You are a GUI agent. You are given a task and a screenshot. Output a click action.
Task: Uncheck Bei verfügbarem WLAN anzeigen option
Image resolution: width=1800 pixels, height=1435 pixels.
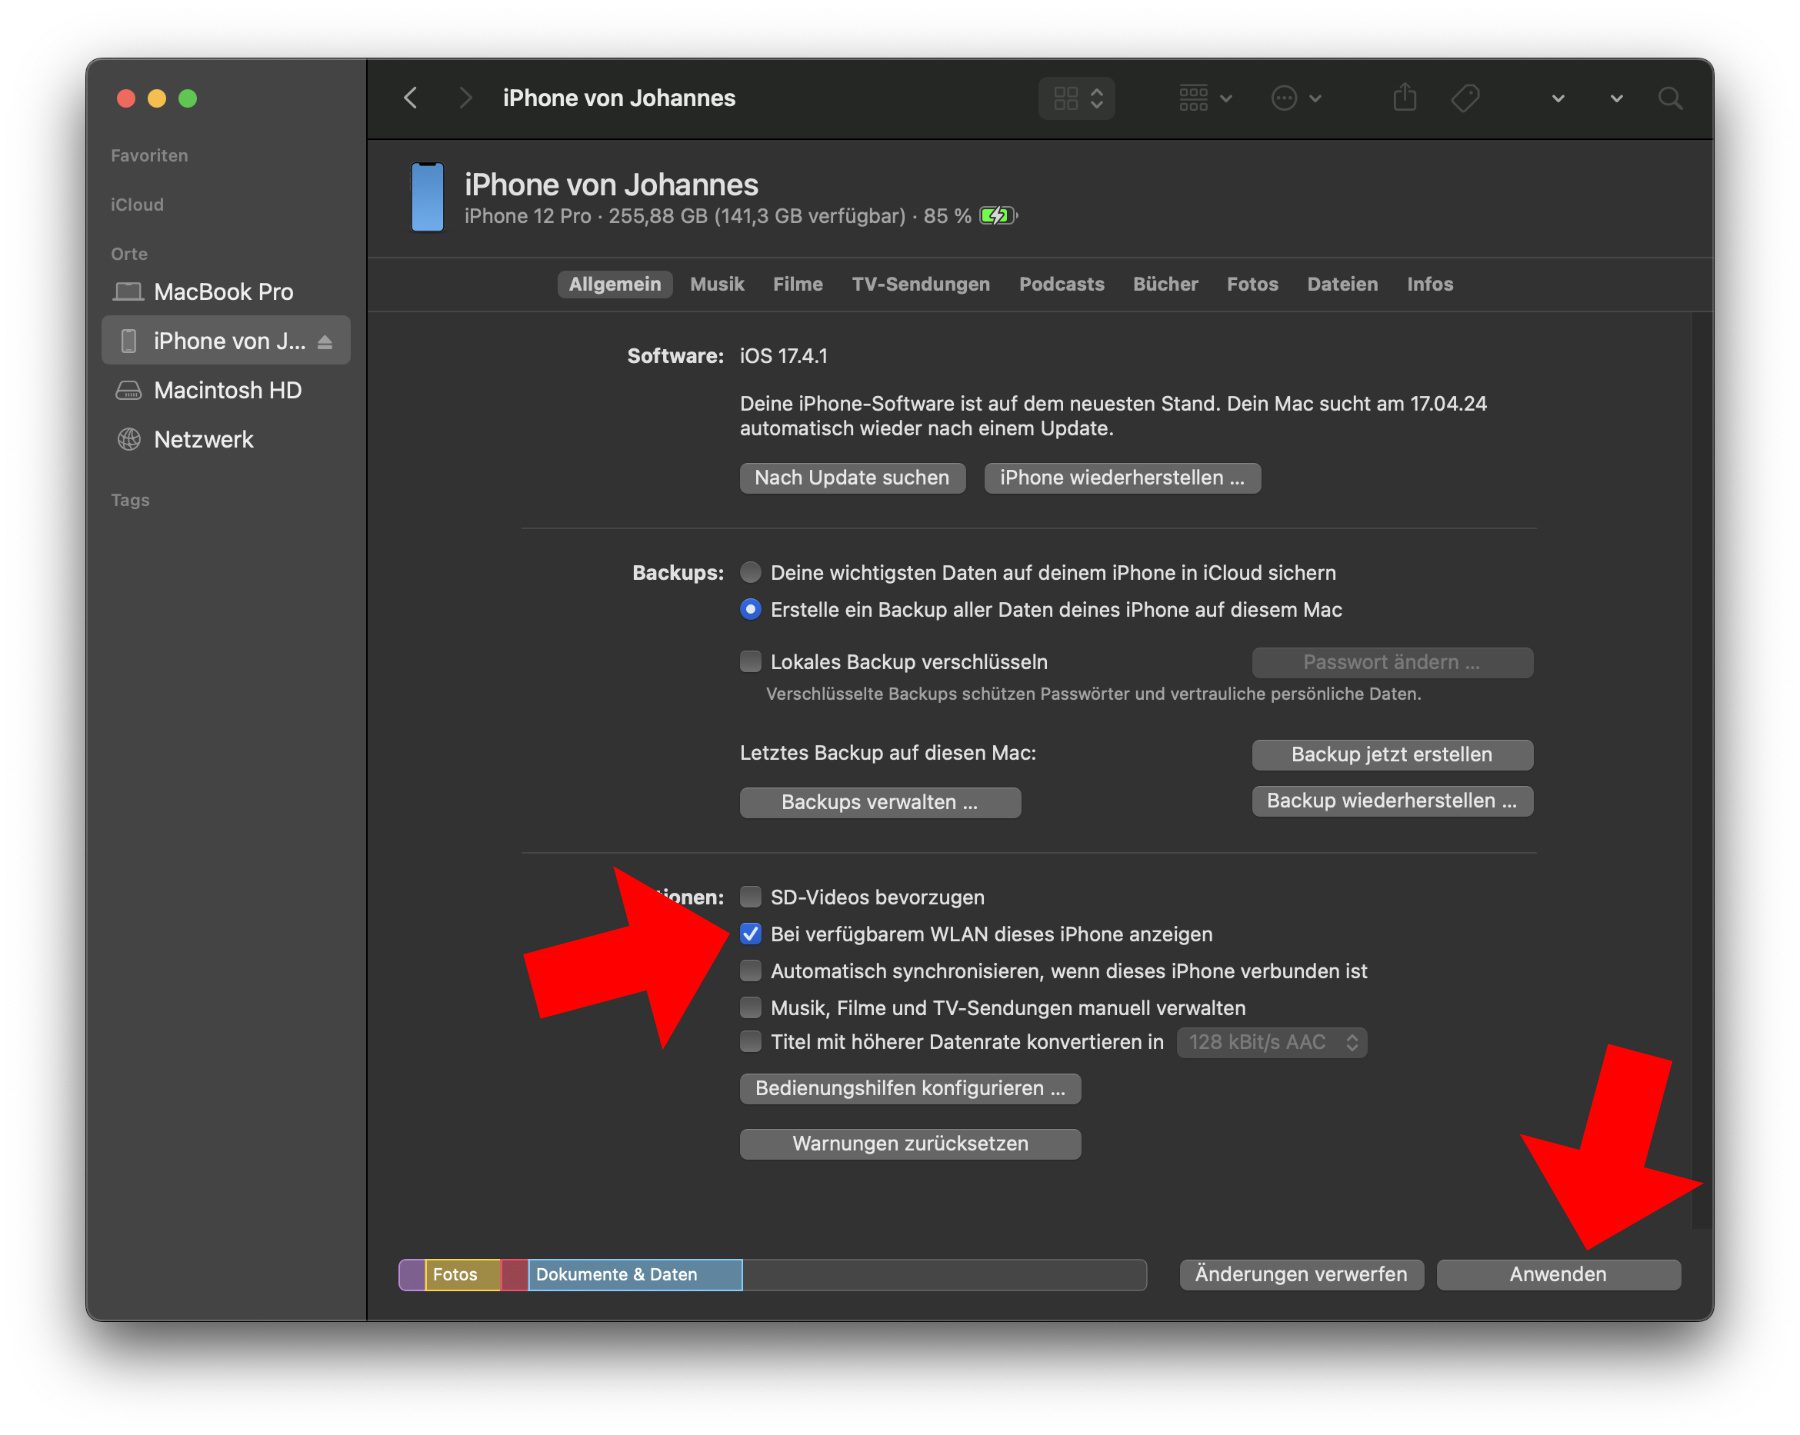click(x=751, y=934)
